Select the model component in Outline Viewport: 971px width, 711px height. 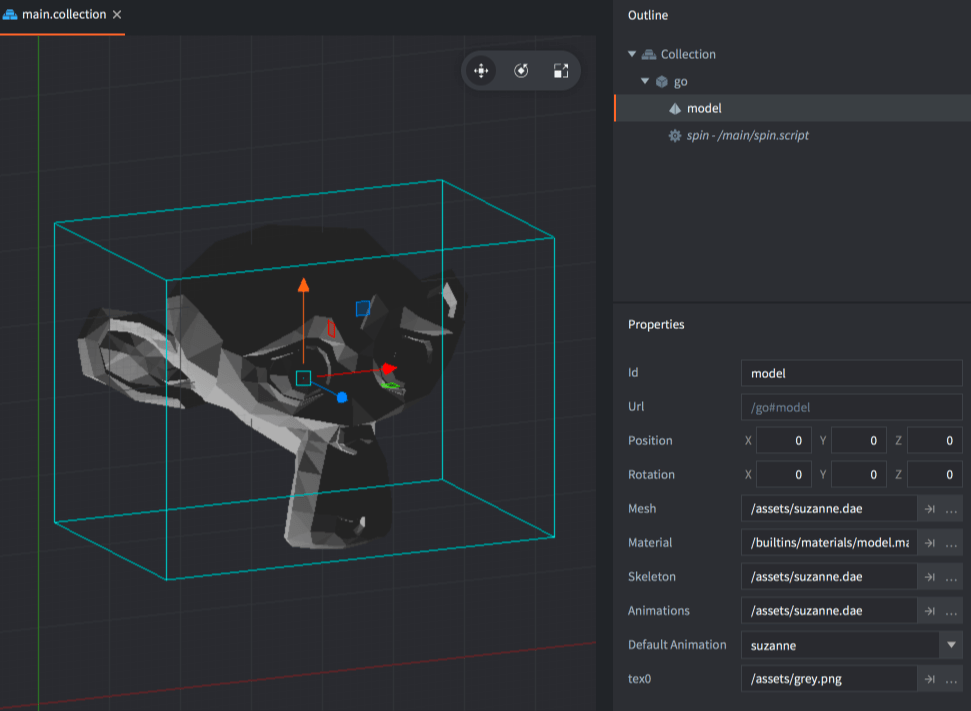pyautogui.click(x=704, y=108)
